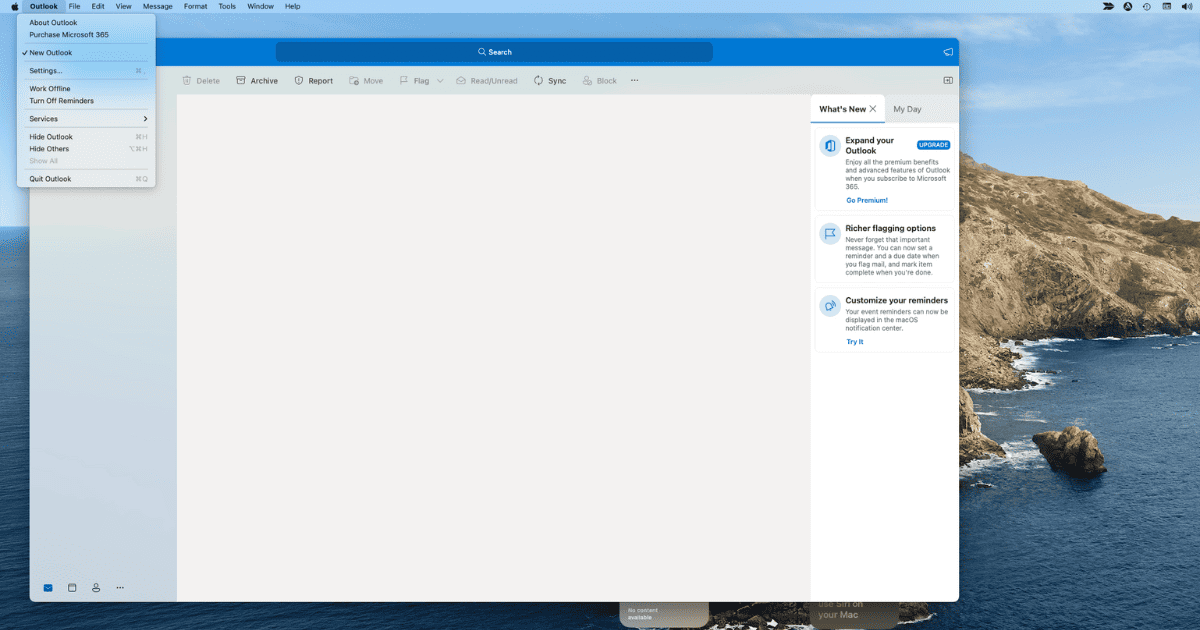Click the Report shield icon
This screenshot has width=1200, height=630.
click(299, 81)
